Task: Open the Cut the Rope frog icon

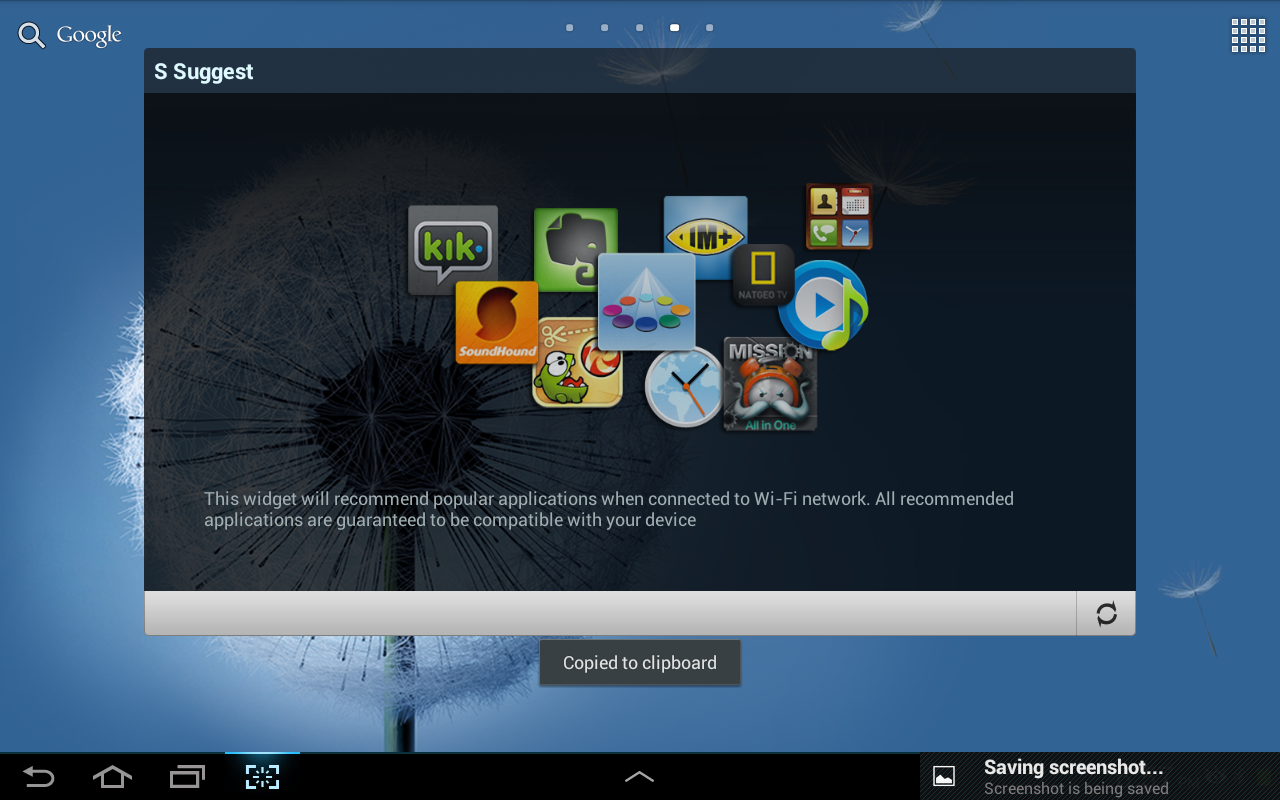Action: tap(577, 363)
